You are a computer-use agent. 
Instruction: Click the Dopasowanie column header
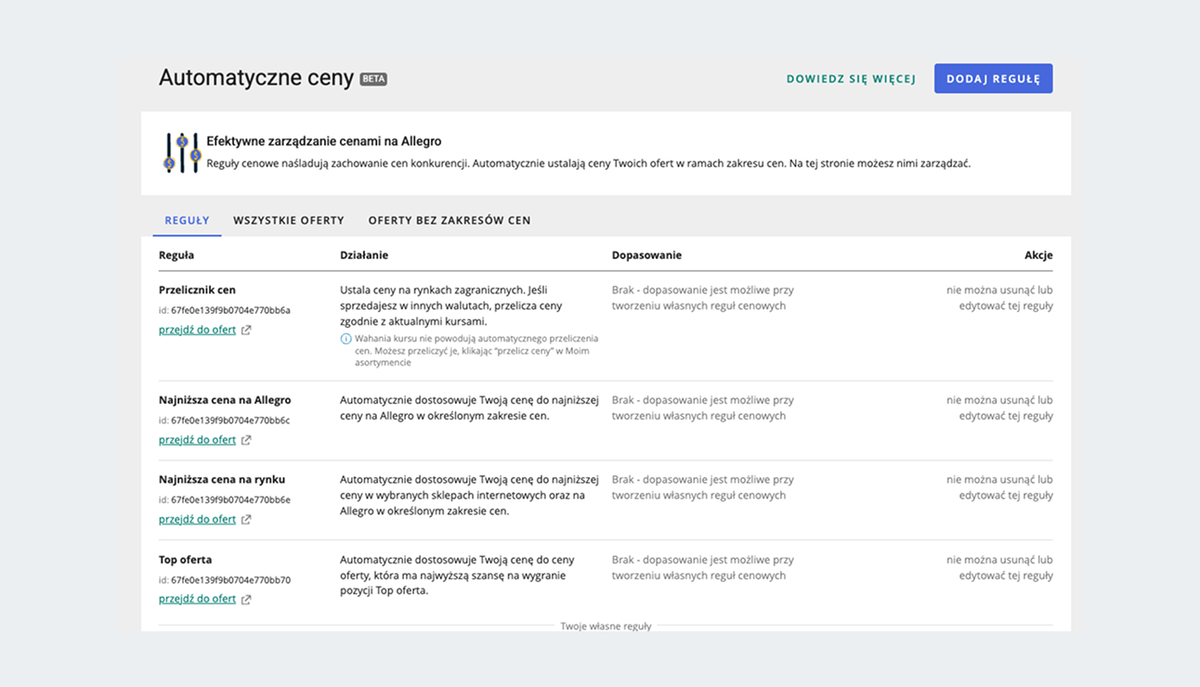(647, 255)
